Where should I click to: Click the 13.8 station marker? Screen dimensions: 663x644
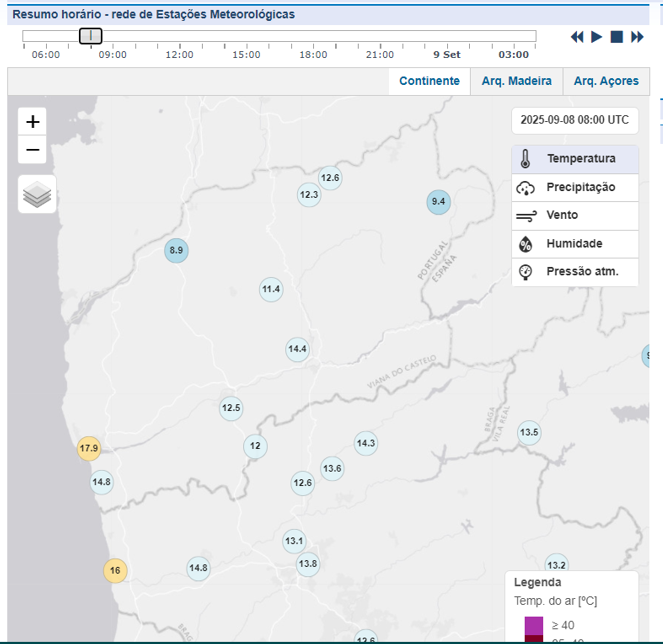[x=307, y=564]
